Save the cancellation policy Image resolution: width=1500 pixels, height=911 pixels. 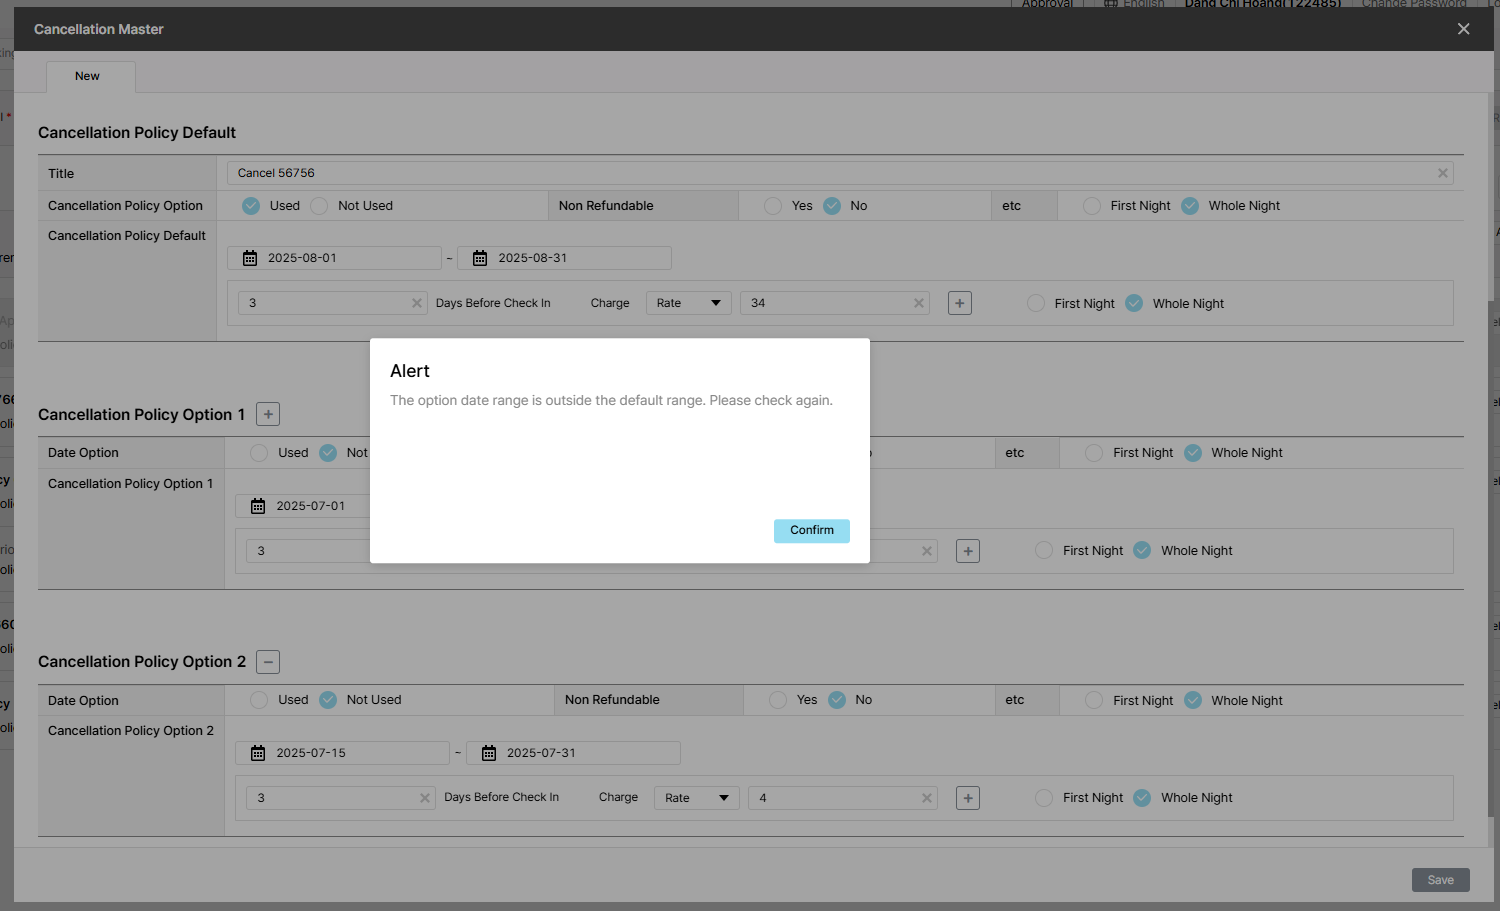click(1441, 880)
